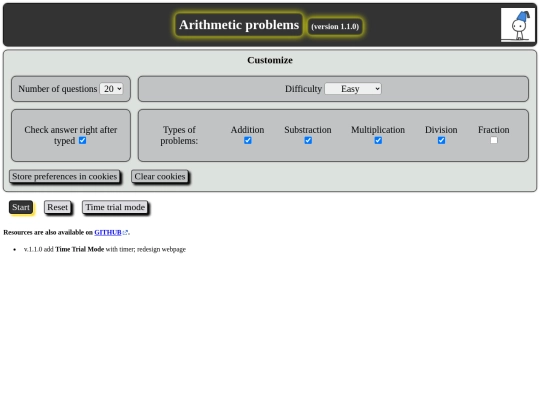Toggle Check answer right after typed
The image size is (540, 405).
point(82,141)
